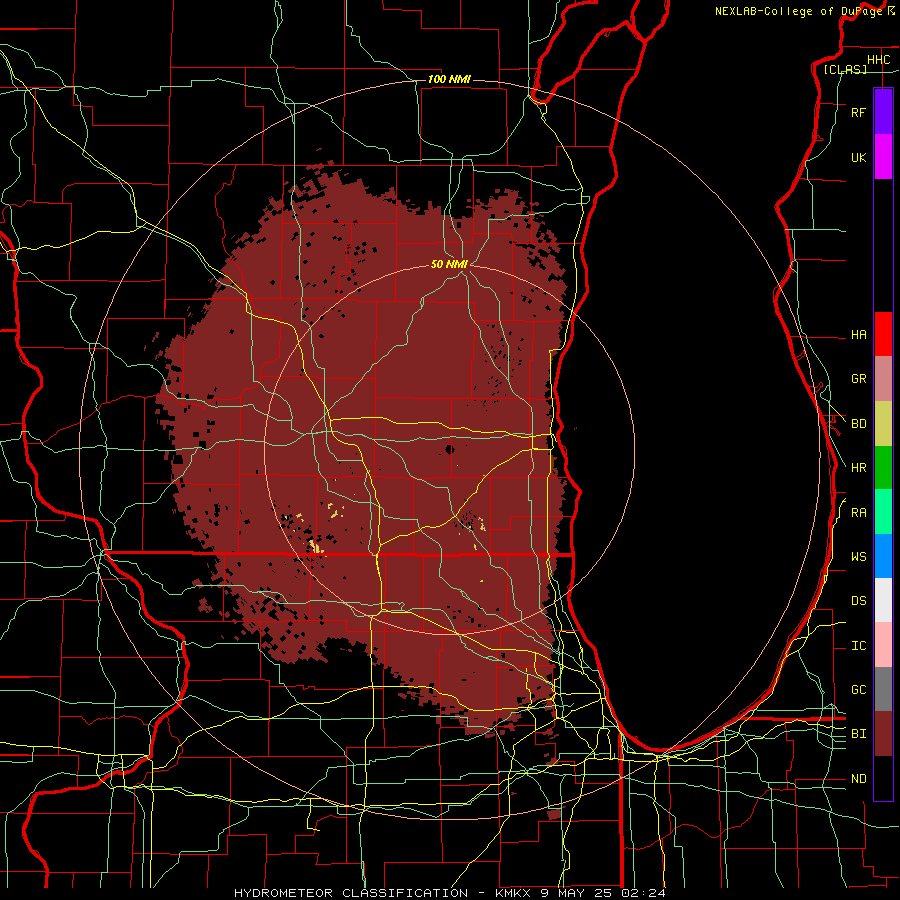Click the HA red legend color swatch
The width and height of the screenshot is (900, 900).
pyautogui.click(x=883, y=334)
